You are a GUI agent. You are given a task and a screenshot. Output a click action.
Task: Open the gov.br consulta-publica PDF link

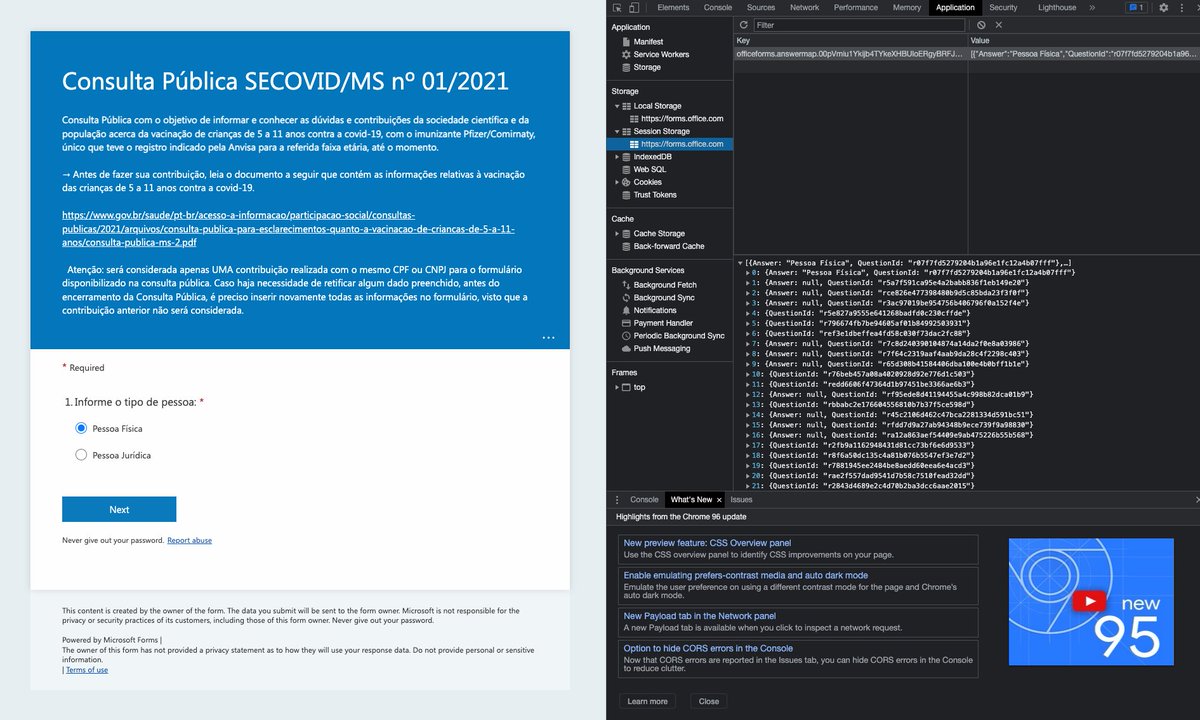[x=288, y=228]
